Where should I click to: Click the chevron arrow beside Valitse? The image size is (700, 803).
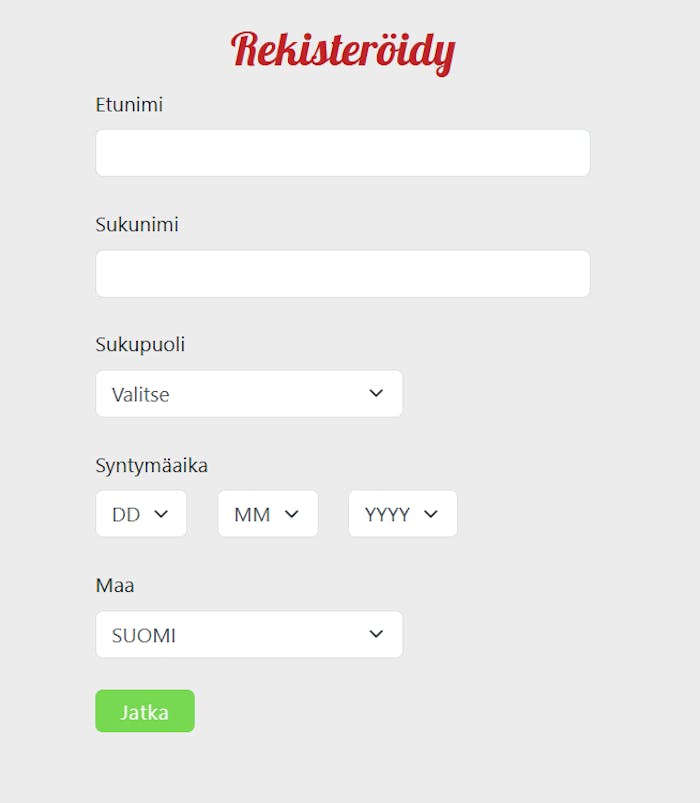pyautogui.click(x=376, y=394)
